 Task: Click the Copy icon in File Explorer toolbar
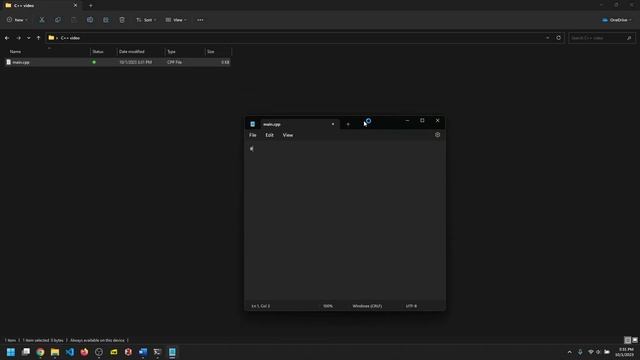tap(58, 20)
